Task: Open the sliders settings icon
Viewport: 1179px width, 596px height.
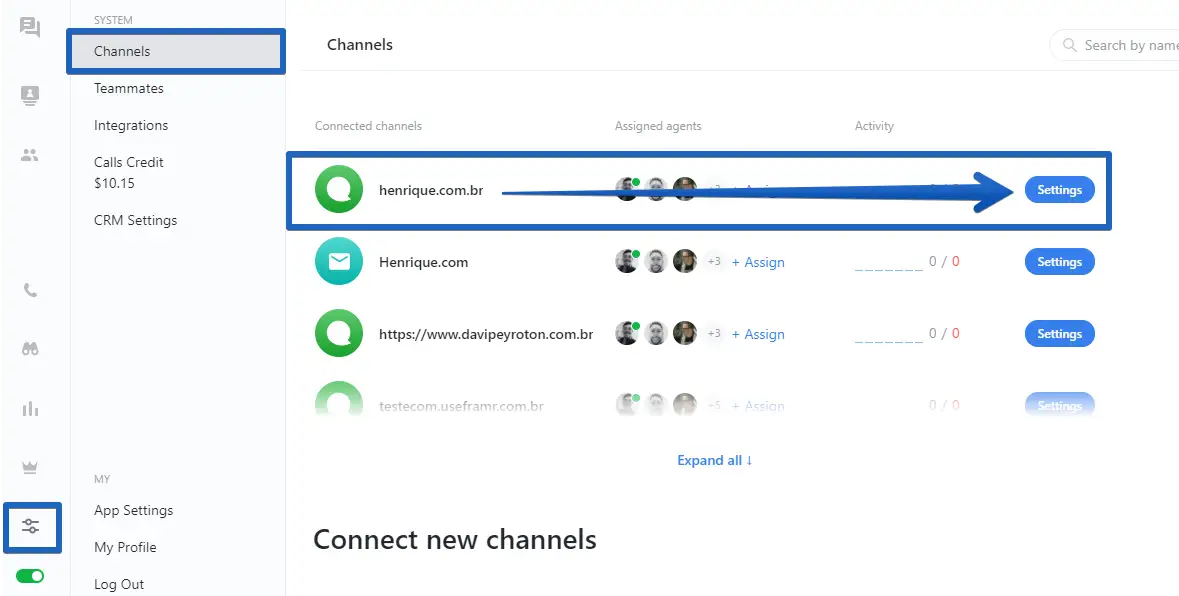Action: tap(31, 527)
